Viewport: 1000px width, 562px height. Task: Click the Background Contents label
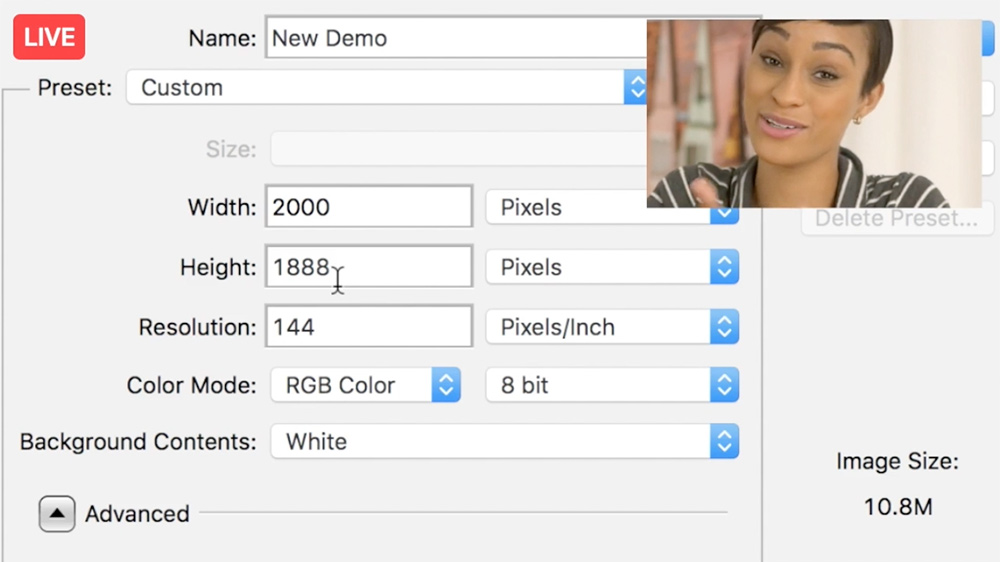[x=138, y=441]
